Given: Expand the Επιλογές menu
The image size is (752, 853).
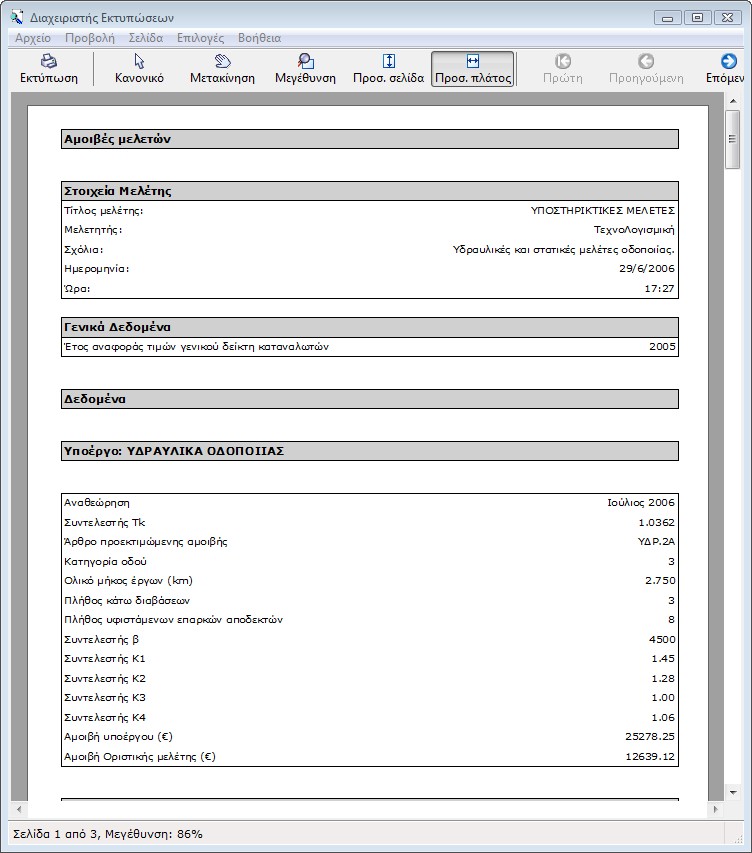Looking at the screenshot, I should [x=200, y=38].
